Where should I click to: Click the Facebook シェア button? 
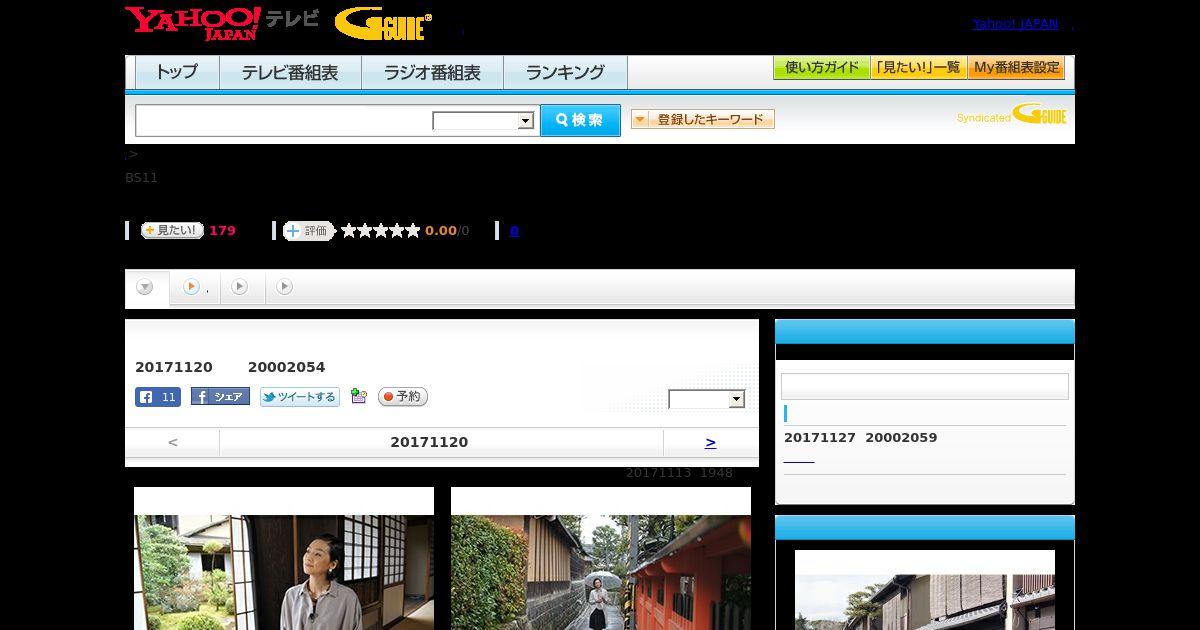click(220, 397)
